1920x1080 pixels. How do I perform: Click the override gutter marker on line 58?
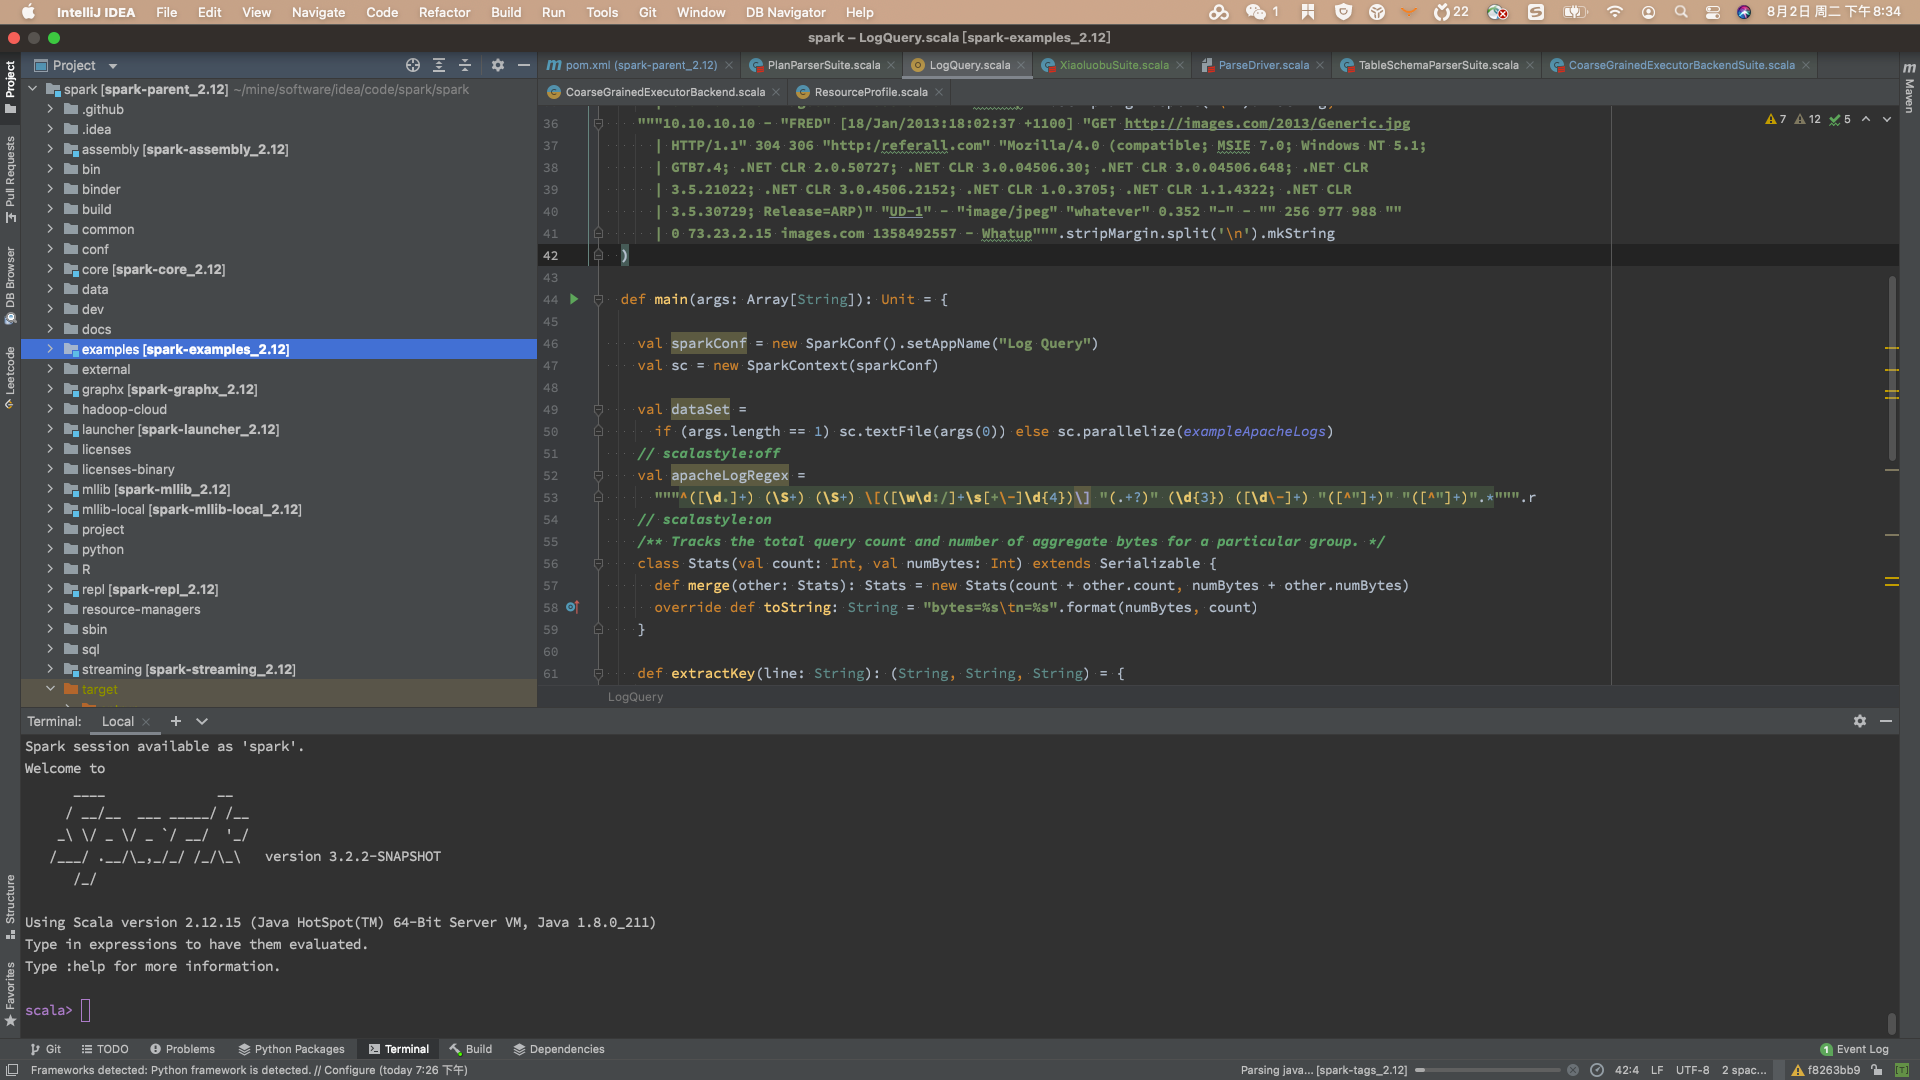pyautogui.click(x=572, y=607)
